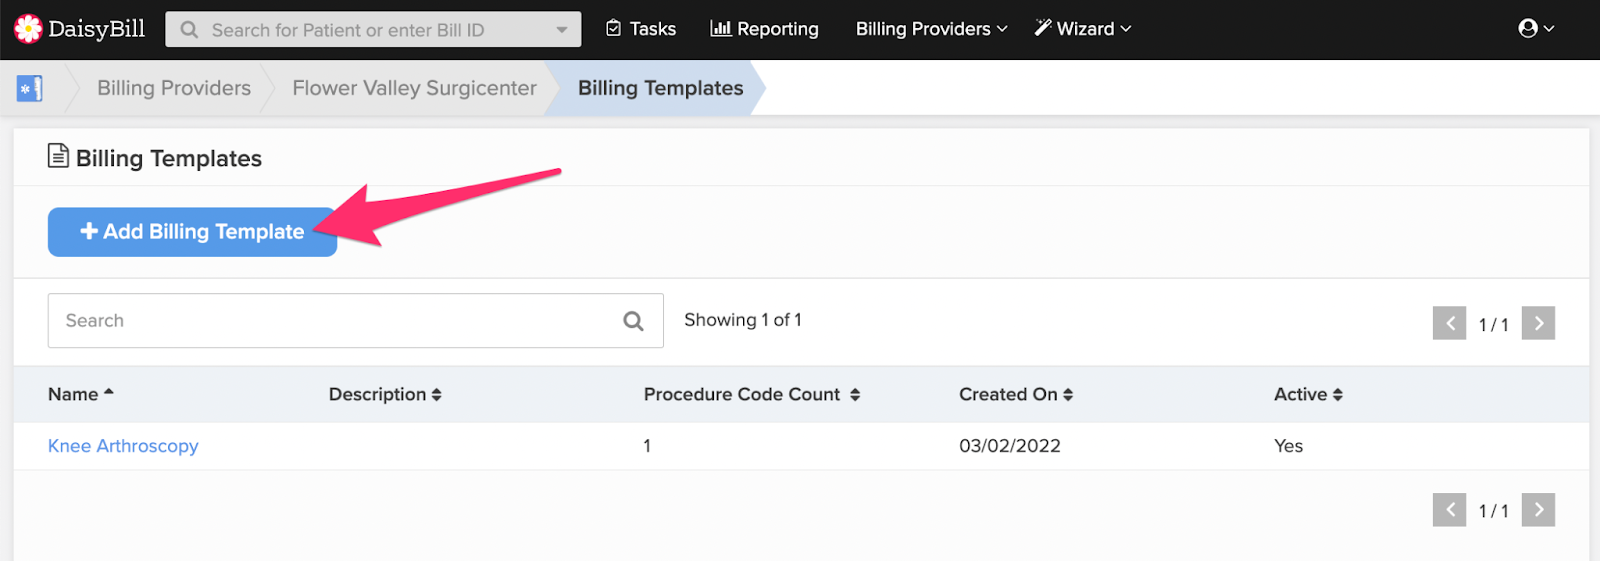
Task: Navigate to Flower Valley Surgicenter breadcrumb
Action: (414, 88)
